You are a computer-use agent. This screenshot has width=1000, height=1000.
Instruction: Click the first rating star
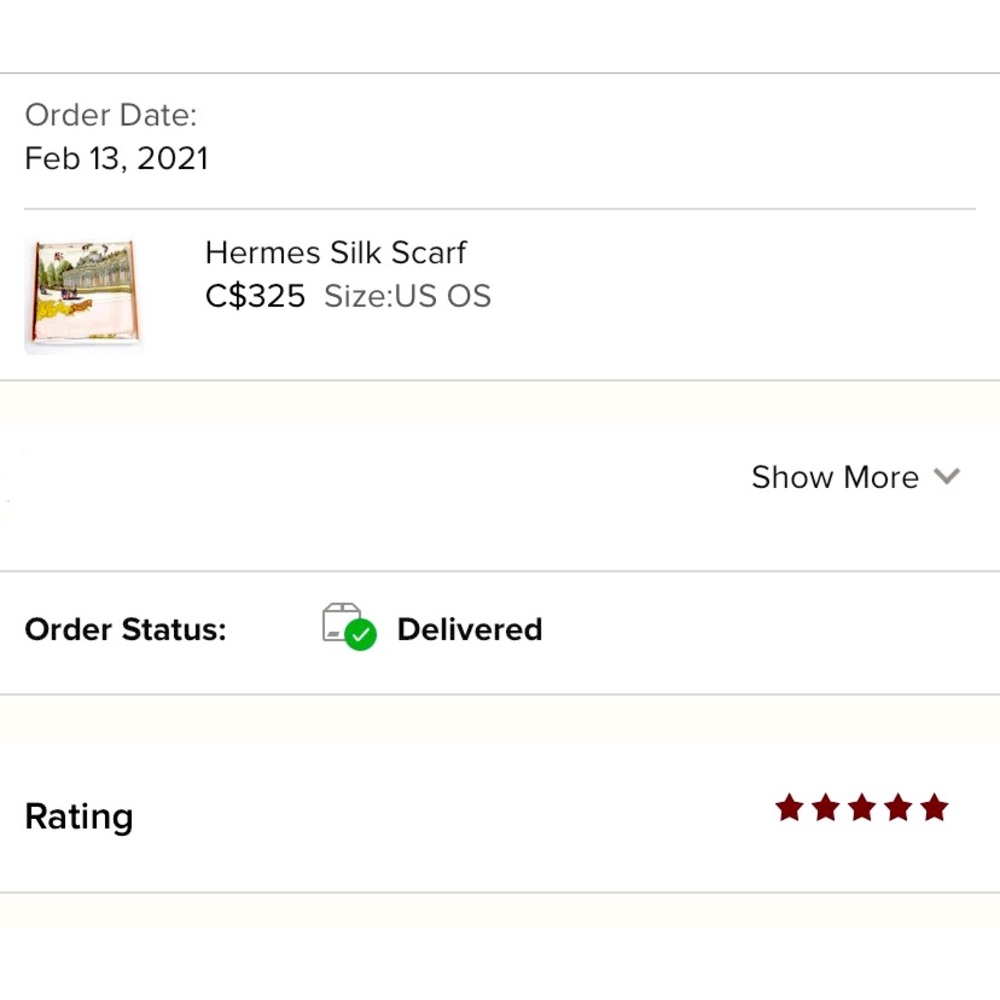point(789,807)
